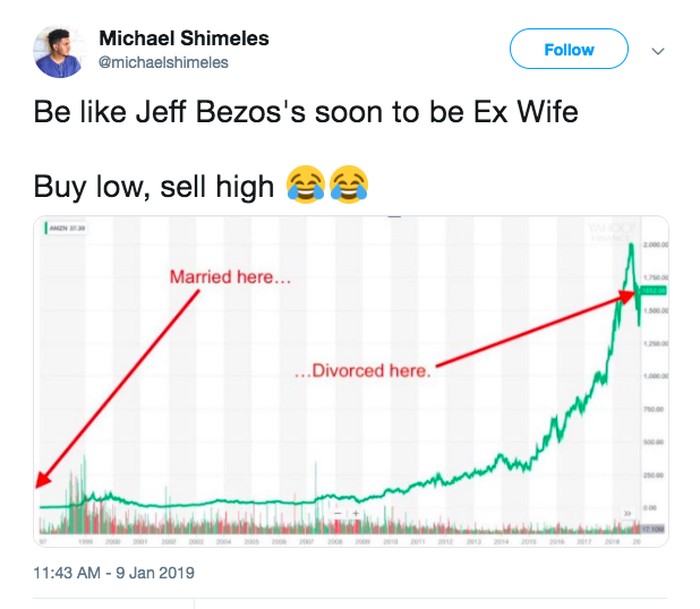Click the "Be like Jeff Bezos's" tweet text
The width and height of the screenshot is (700, 609).
click(305, 111)
